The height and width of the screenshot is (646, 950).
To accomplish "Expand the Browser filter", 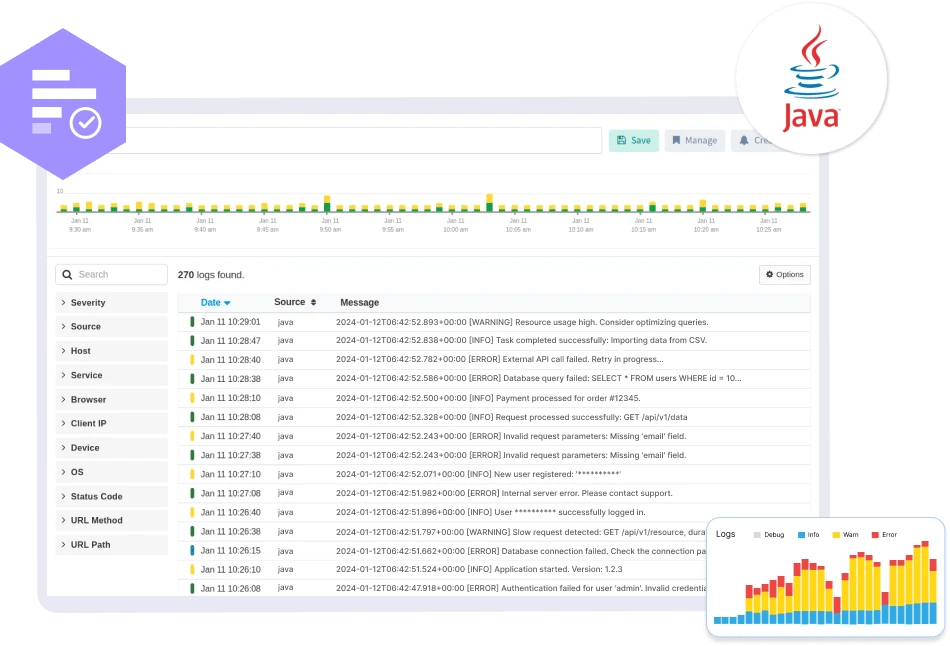I will pyautogui.click(x=111, y=399).
